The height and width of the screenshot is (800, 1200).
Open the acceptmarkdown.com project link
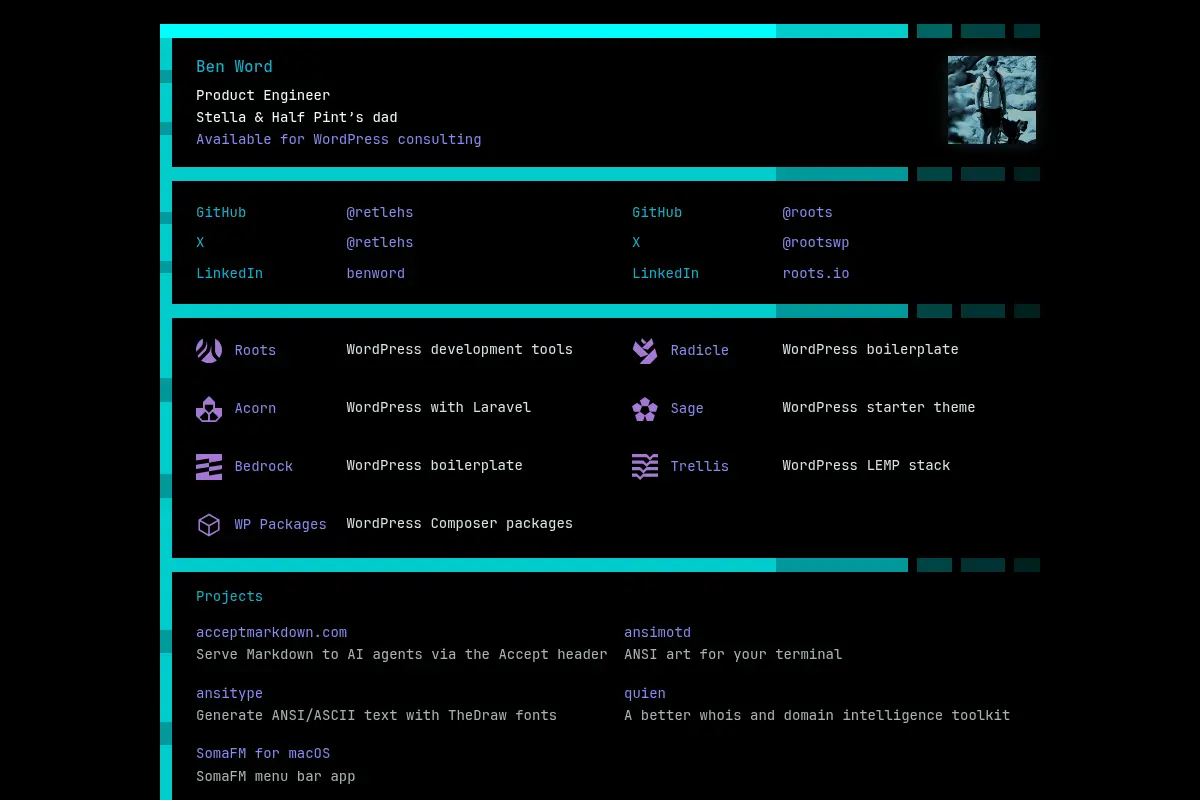tap(272, 632)
